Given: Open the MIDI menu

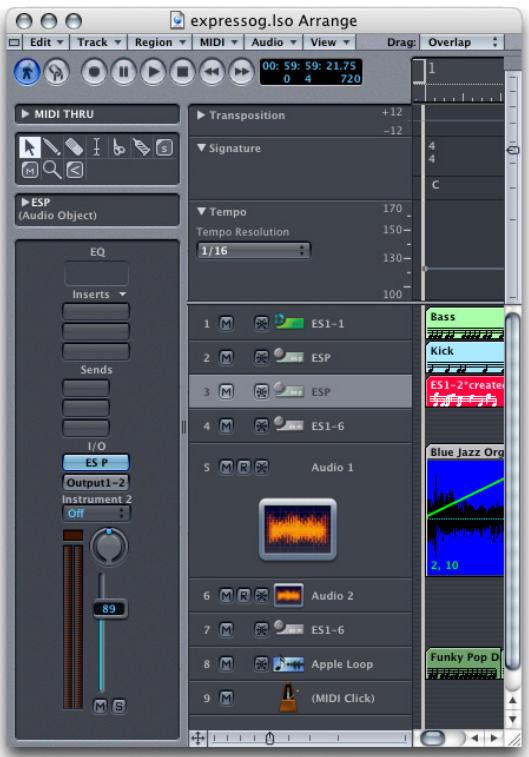Looking at the screenshot, I should click(218, 42).
